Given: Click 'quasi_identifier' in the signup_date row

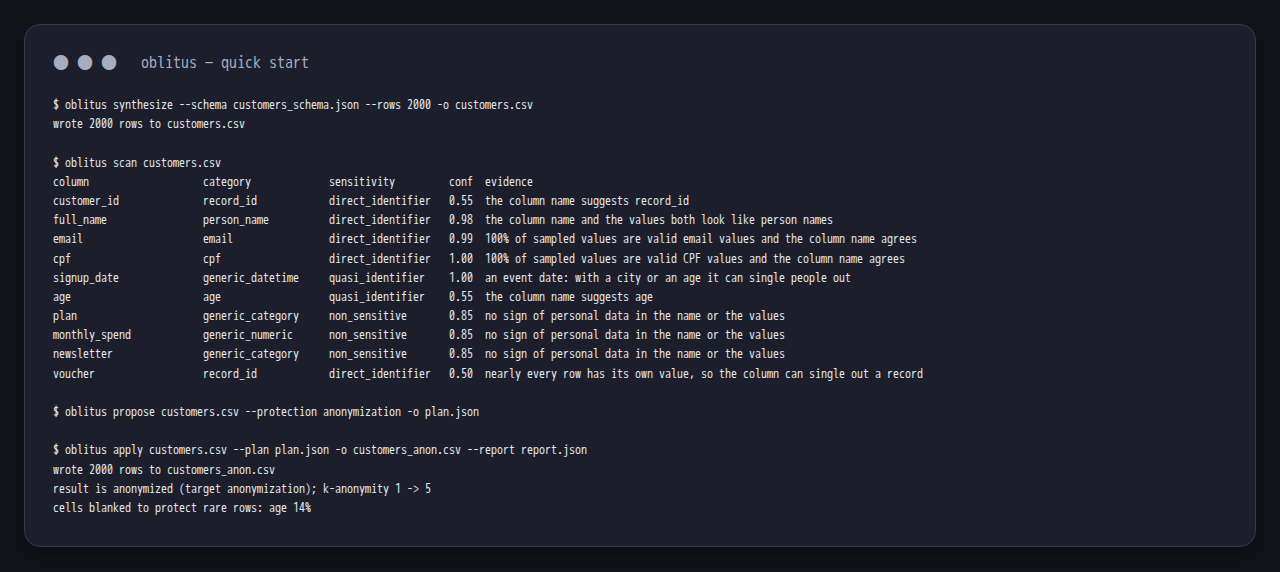Looking at the screenshot, I should [x=377, y=278].
